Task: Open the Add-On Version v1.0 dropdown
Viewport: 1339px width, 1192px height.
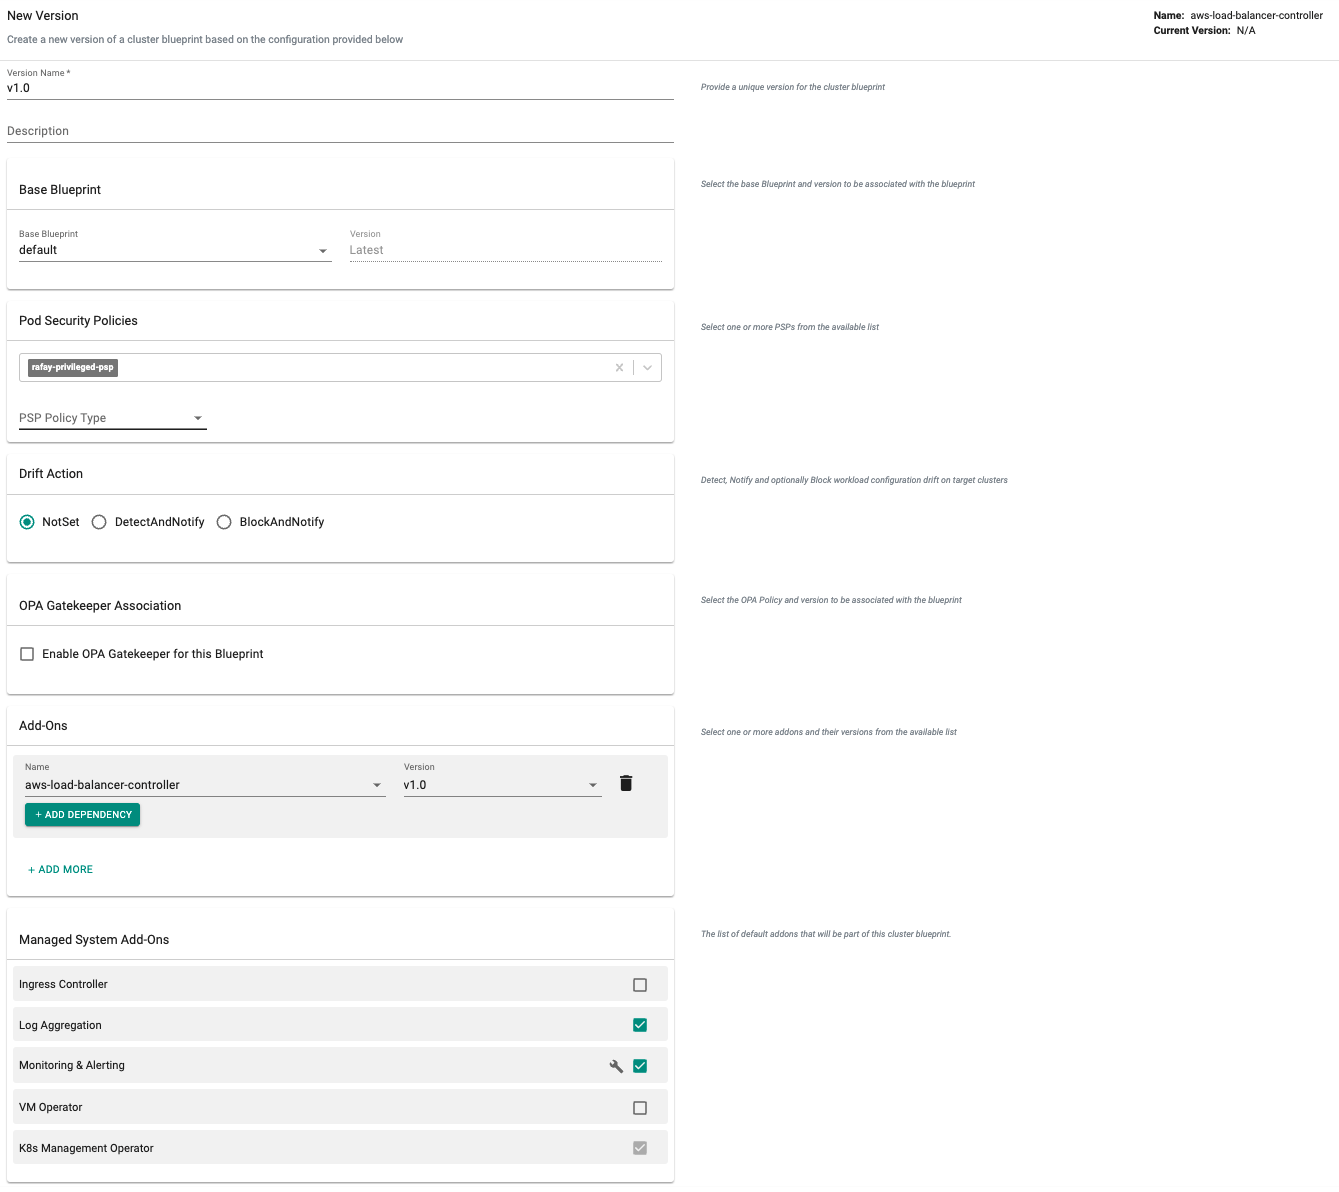Action: coord(502,785)
